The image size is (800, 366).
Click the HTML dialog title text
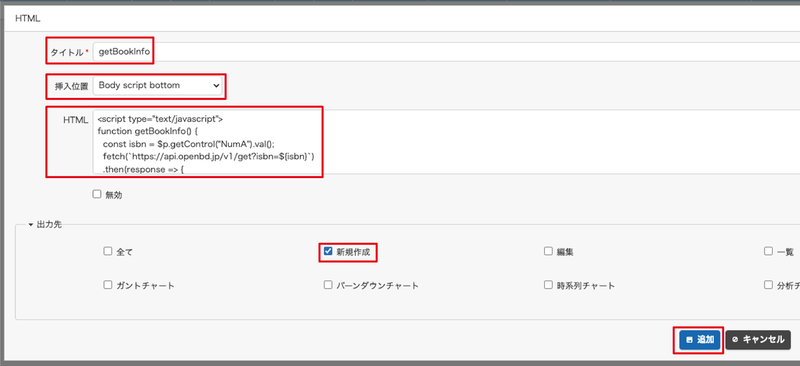pyautogui.click(x=28, y=18)
